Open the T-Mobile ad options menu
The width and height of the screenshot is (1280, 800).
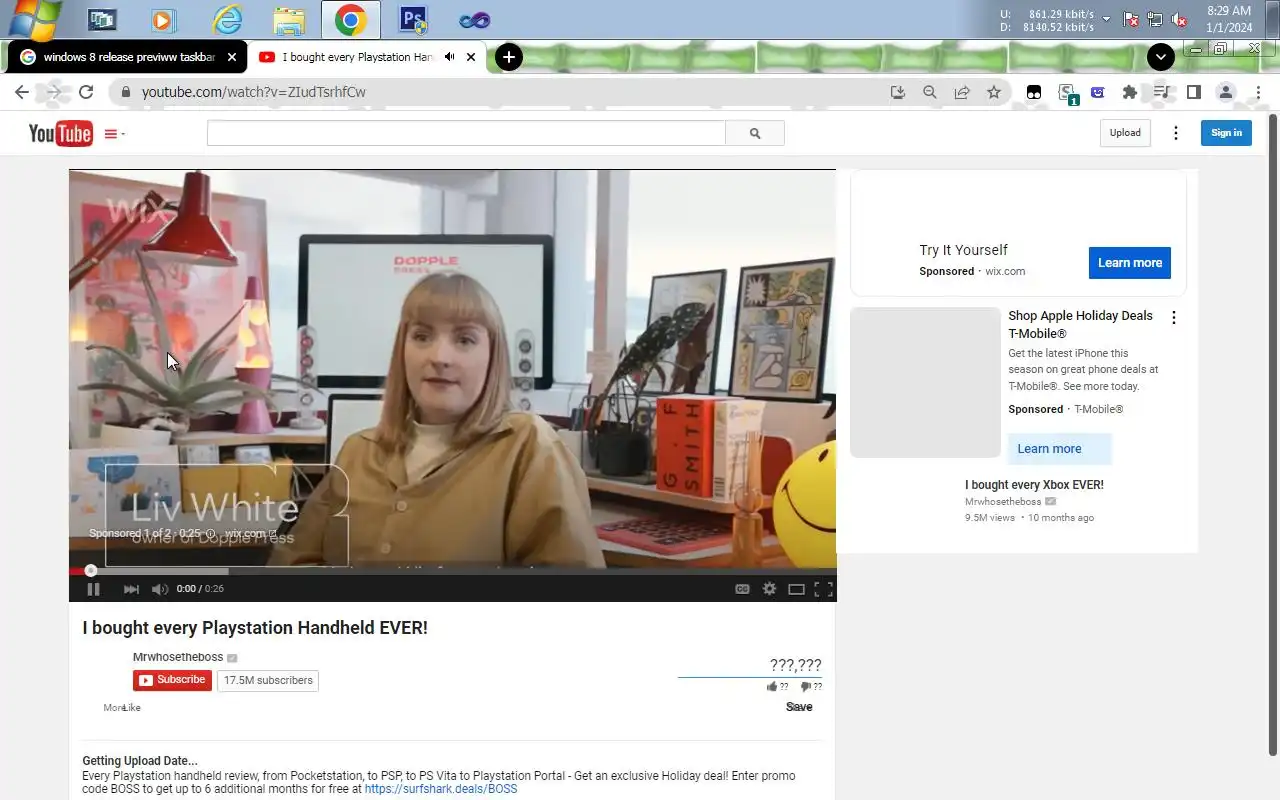tap(1174, 318)
